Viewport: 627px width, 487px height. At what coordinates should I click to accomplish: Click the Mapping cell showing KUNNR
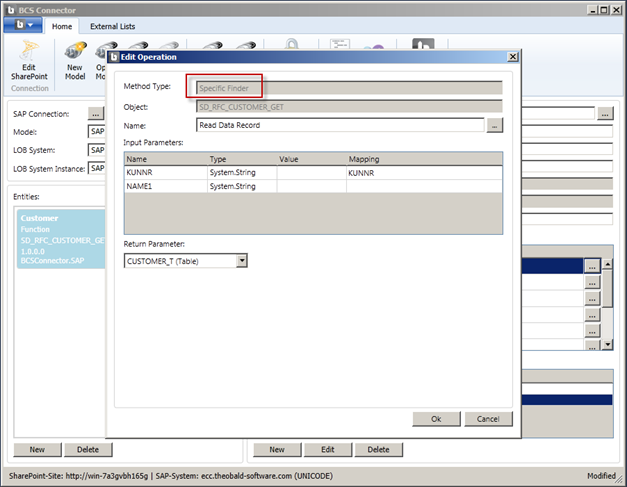click(x=422, y=172)
